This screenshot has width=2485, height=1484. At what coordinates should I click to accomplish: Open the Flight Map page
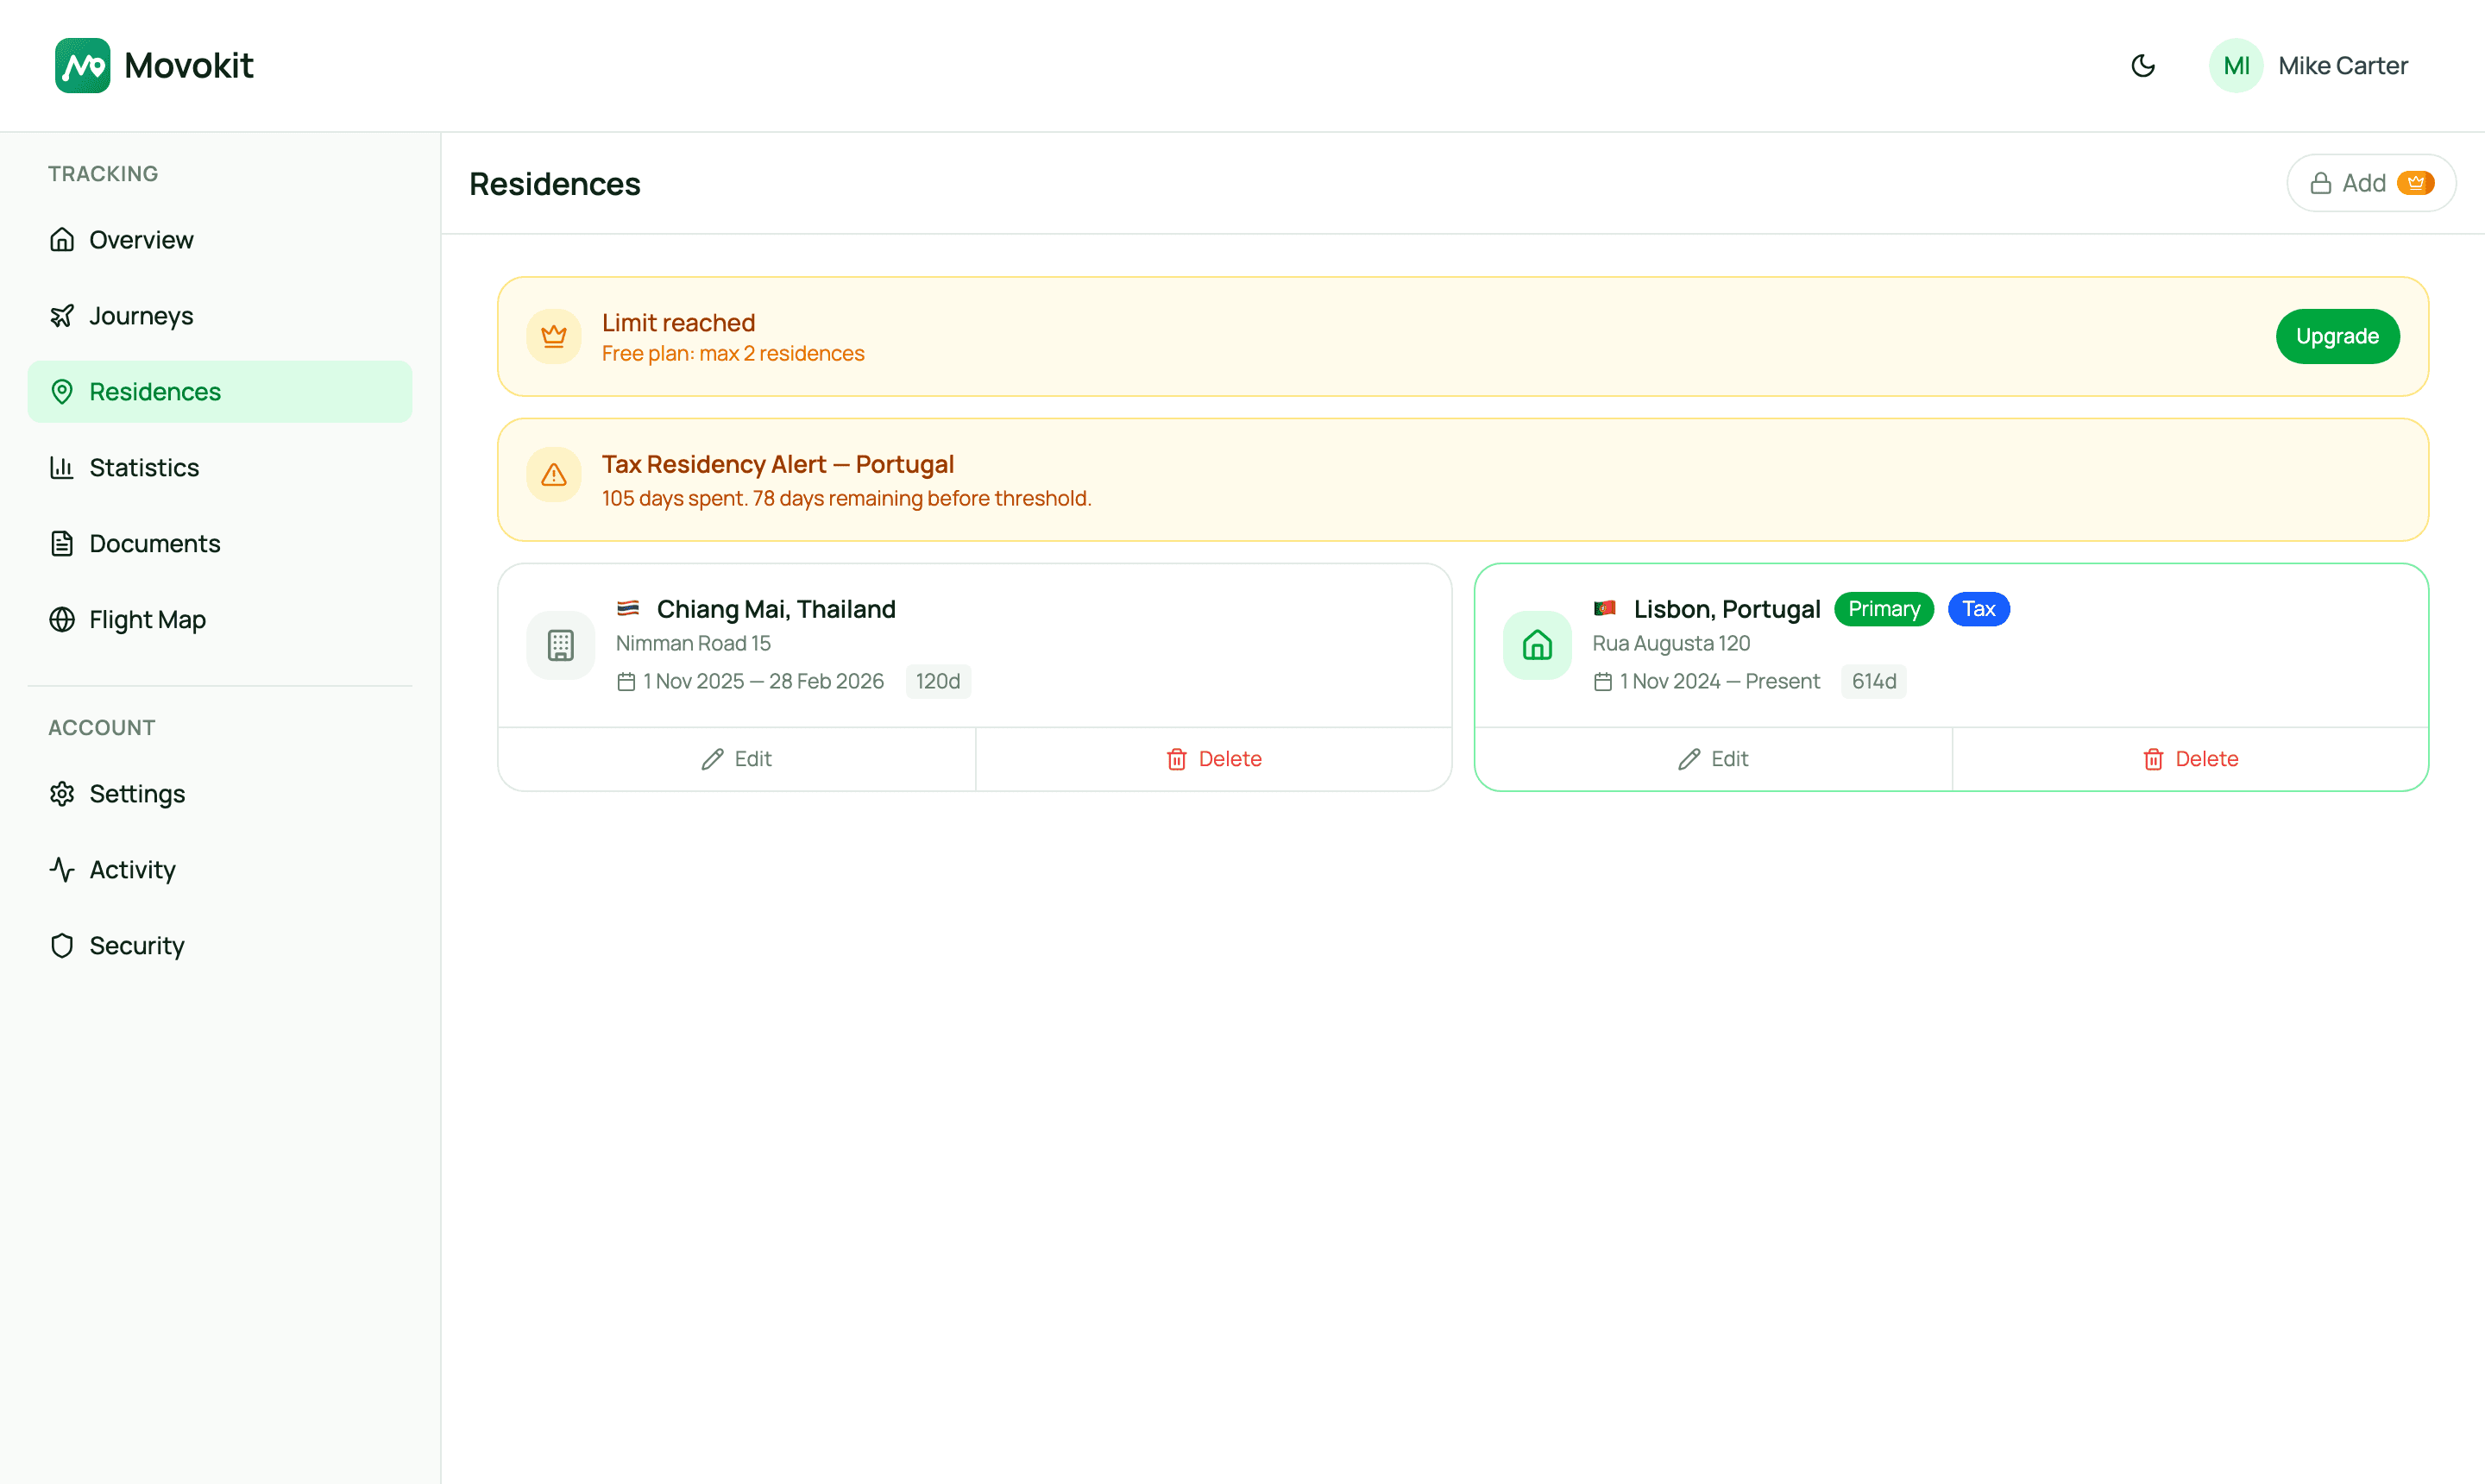[x=220, y=619]
